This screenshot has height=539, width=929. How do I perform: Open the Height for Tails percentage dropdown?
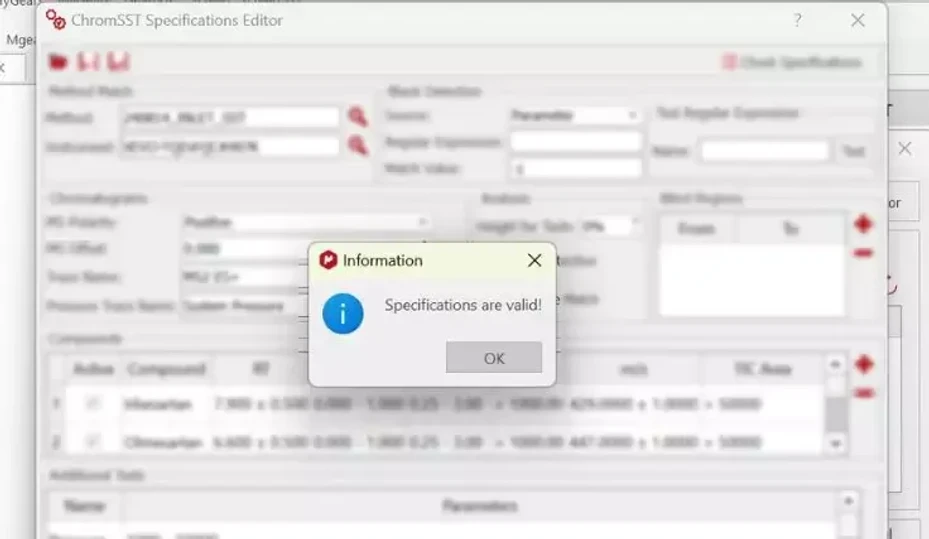tap(610, 226)
